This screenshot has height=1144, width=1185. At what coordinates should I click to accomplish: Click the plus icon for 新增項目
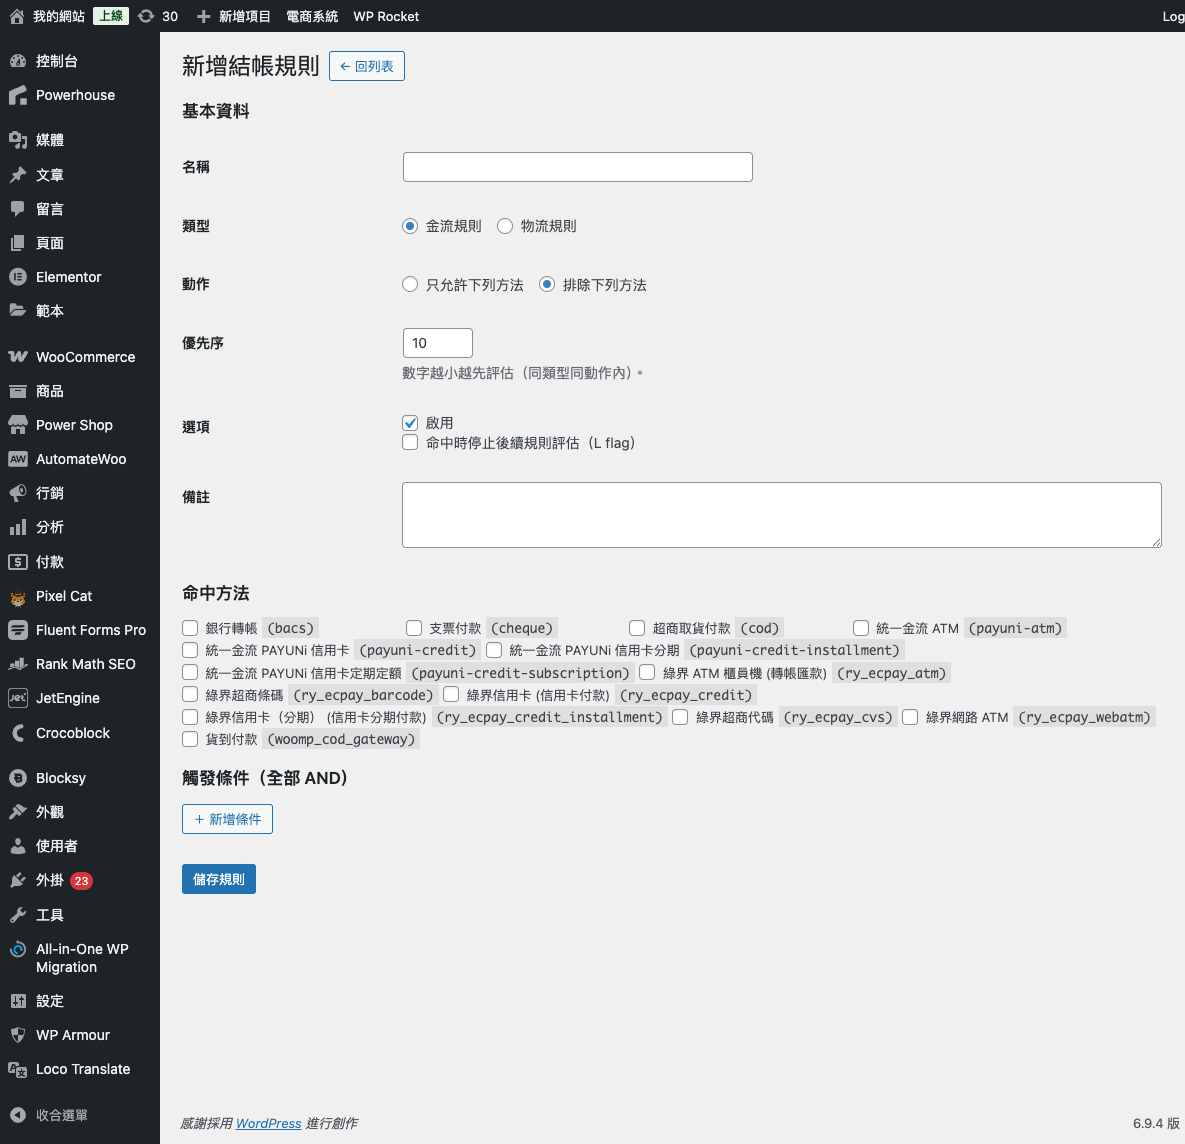[203, 16]
